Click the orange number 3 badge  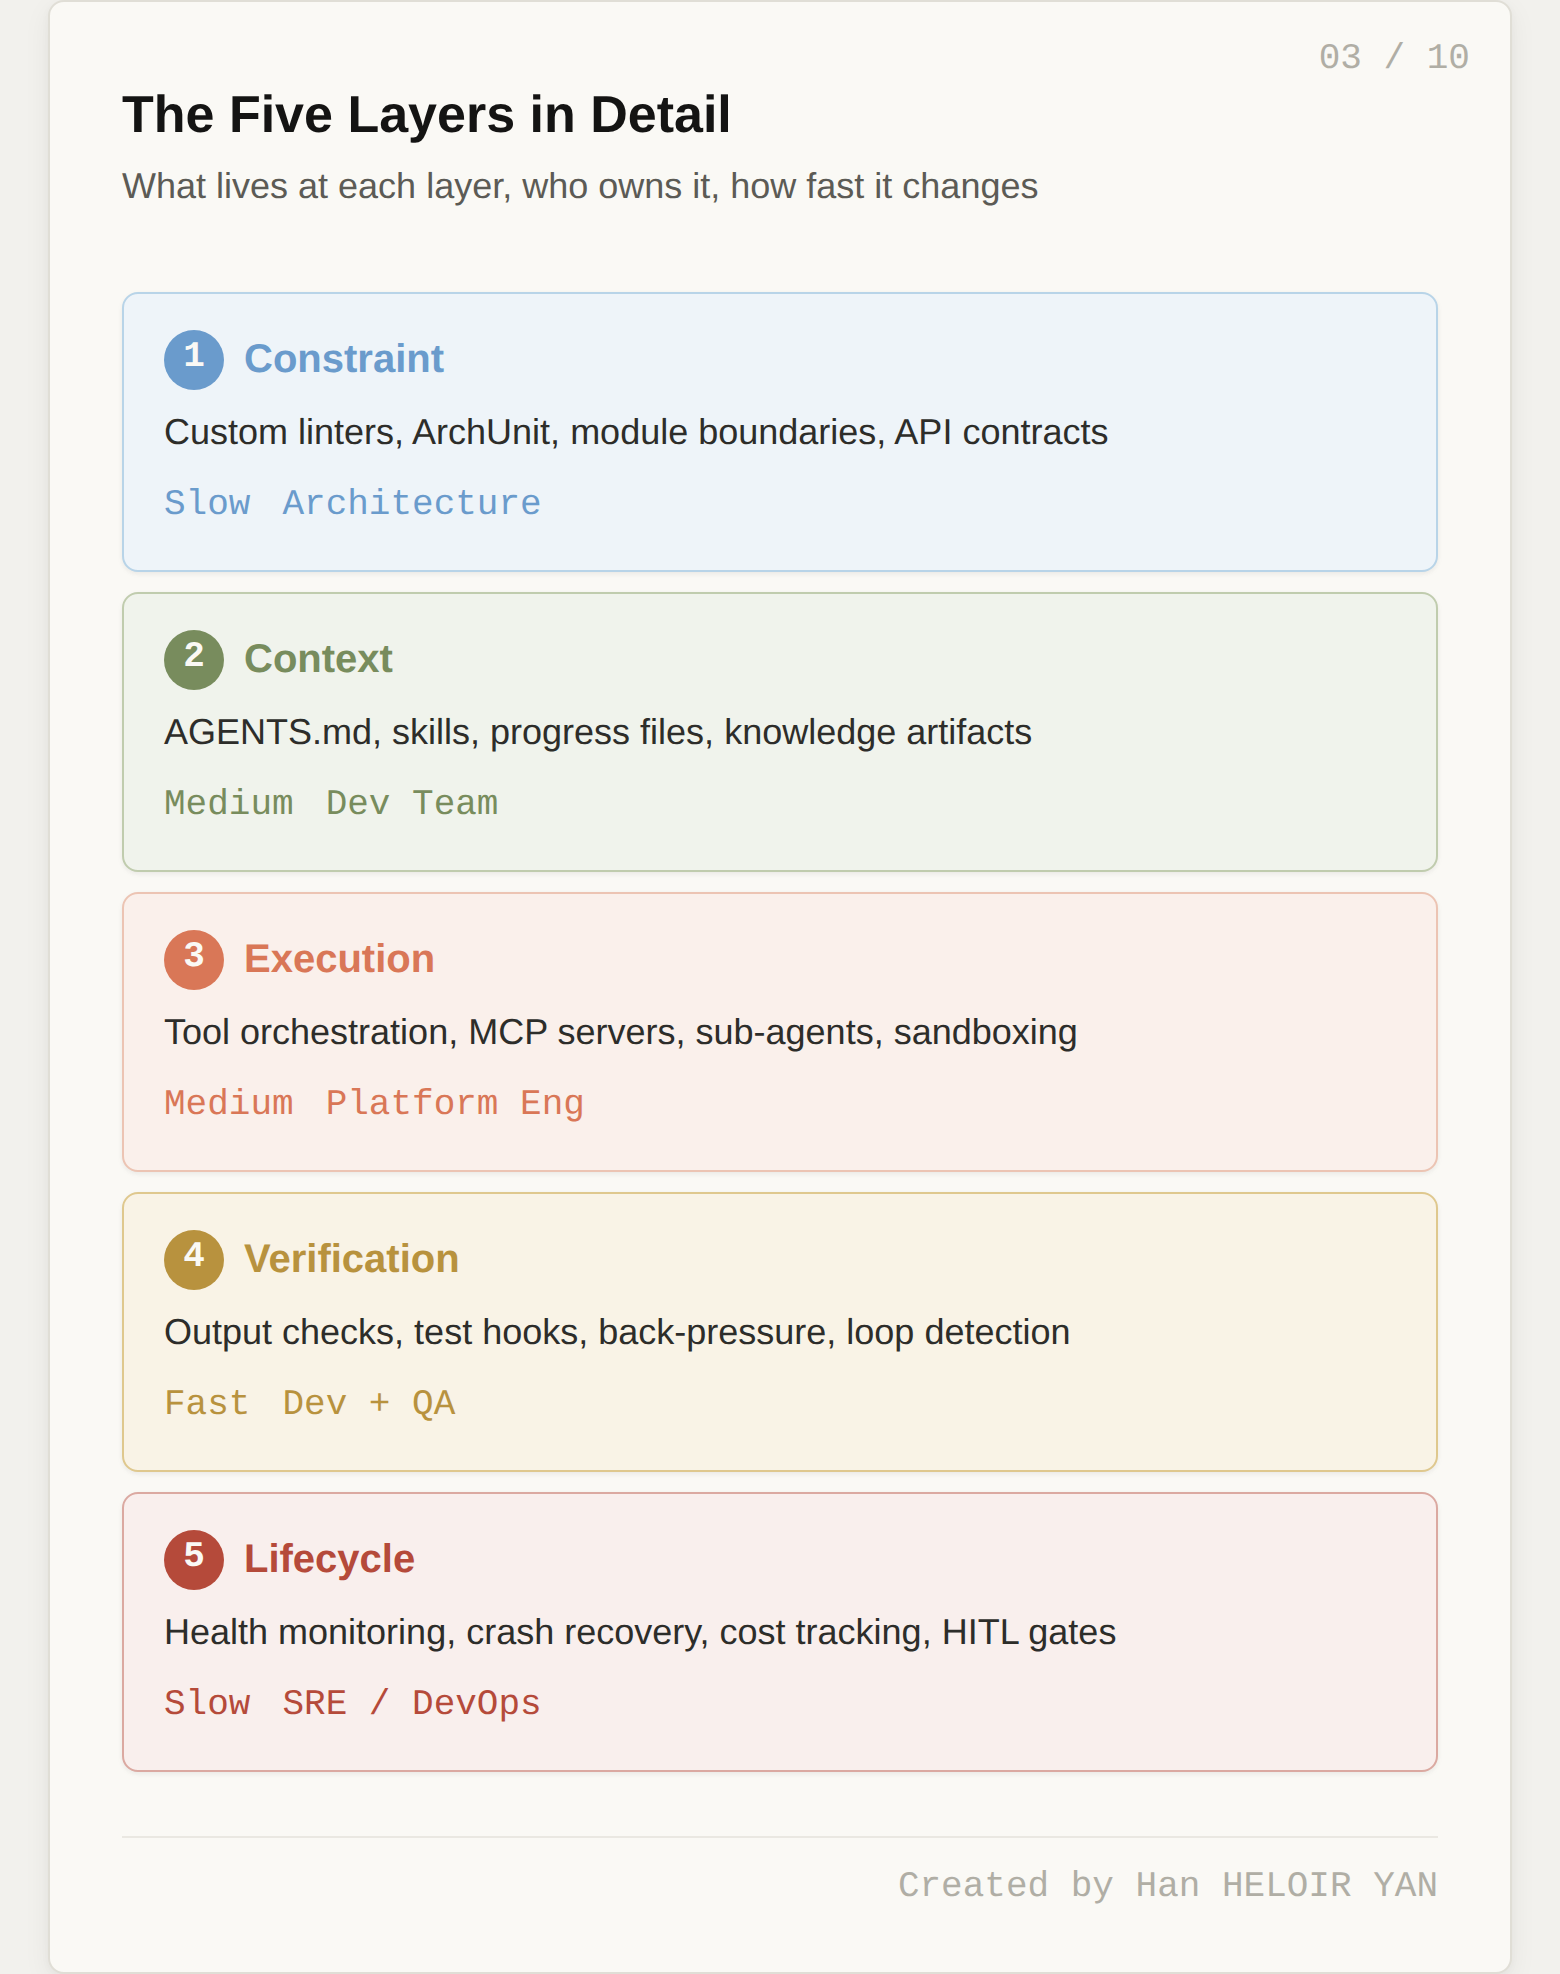click(x=194, y=959)
